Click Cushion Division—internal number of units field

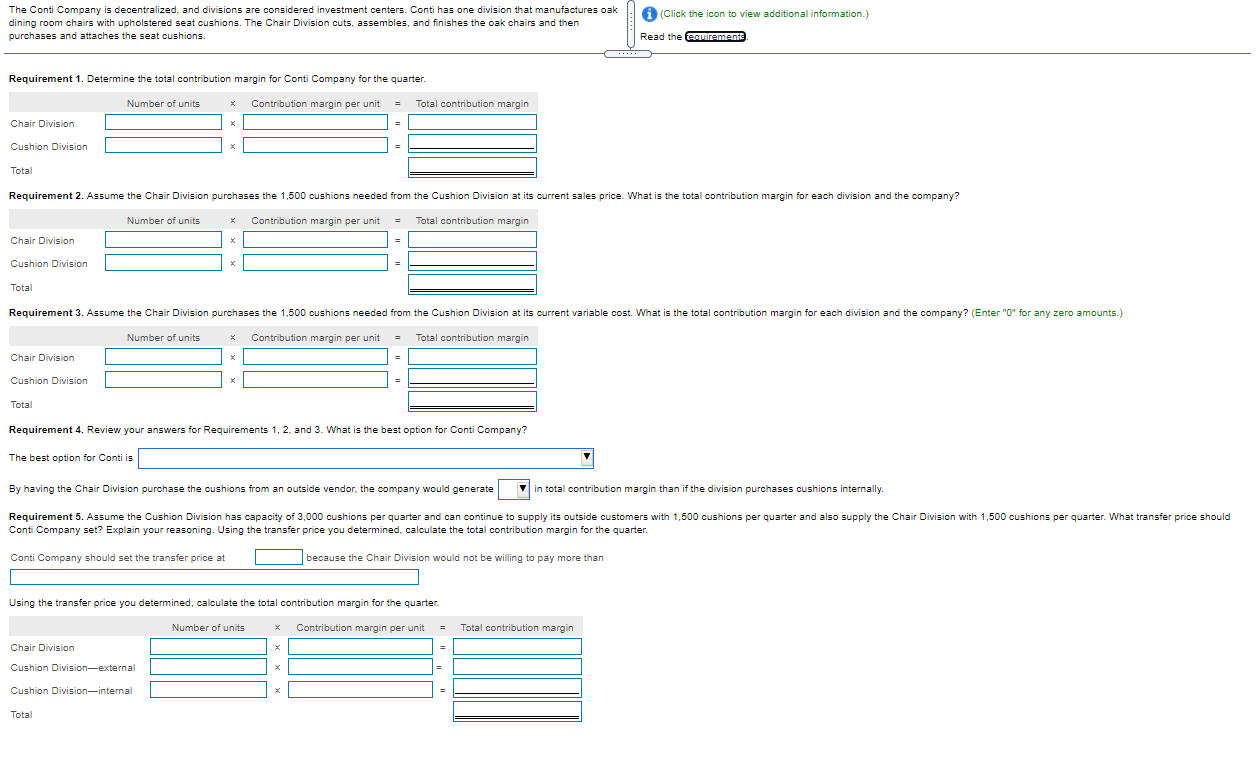(x=209, y=689)
